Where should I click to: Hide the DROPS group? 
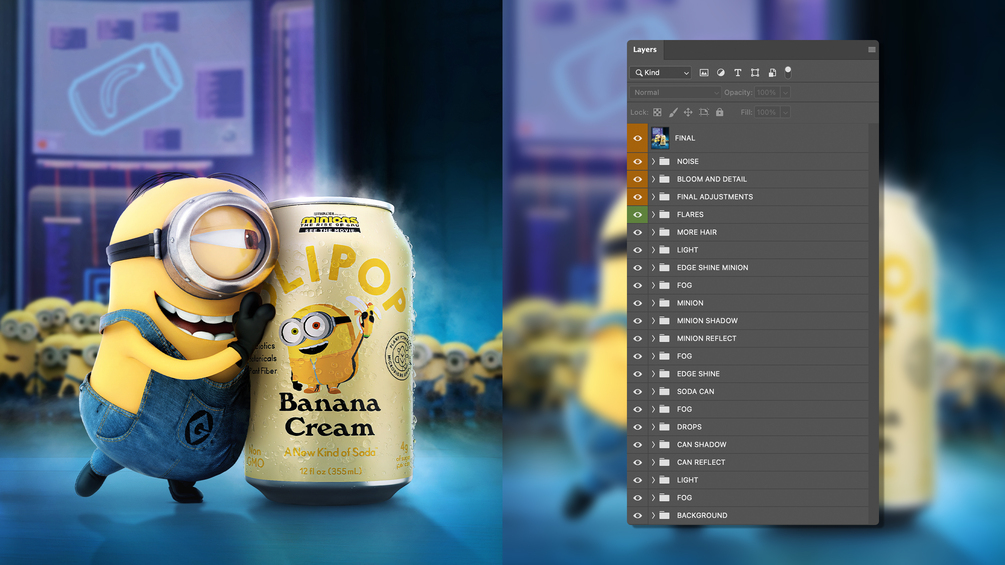coord(638,427)
